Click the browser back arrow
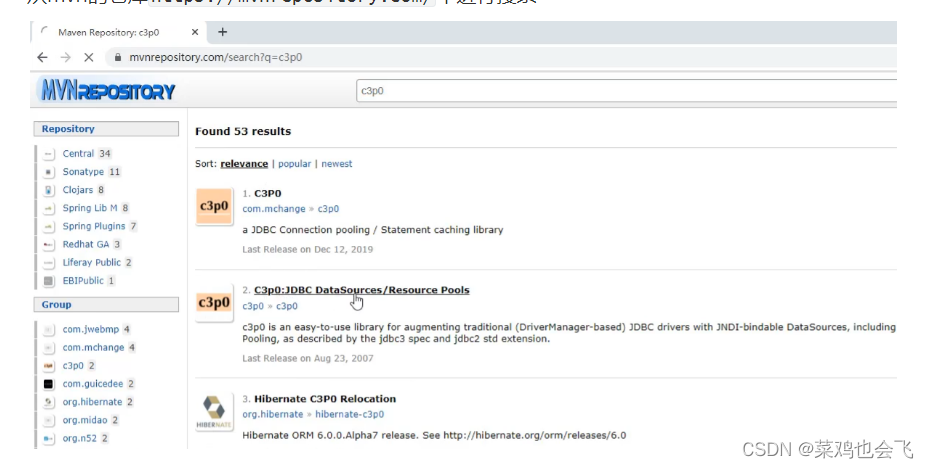The width and height of the screenshot is (929, 468). [42, 57]
